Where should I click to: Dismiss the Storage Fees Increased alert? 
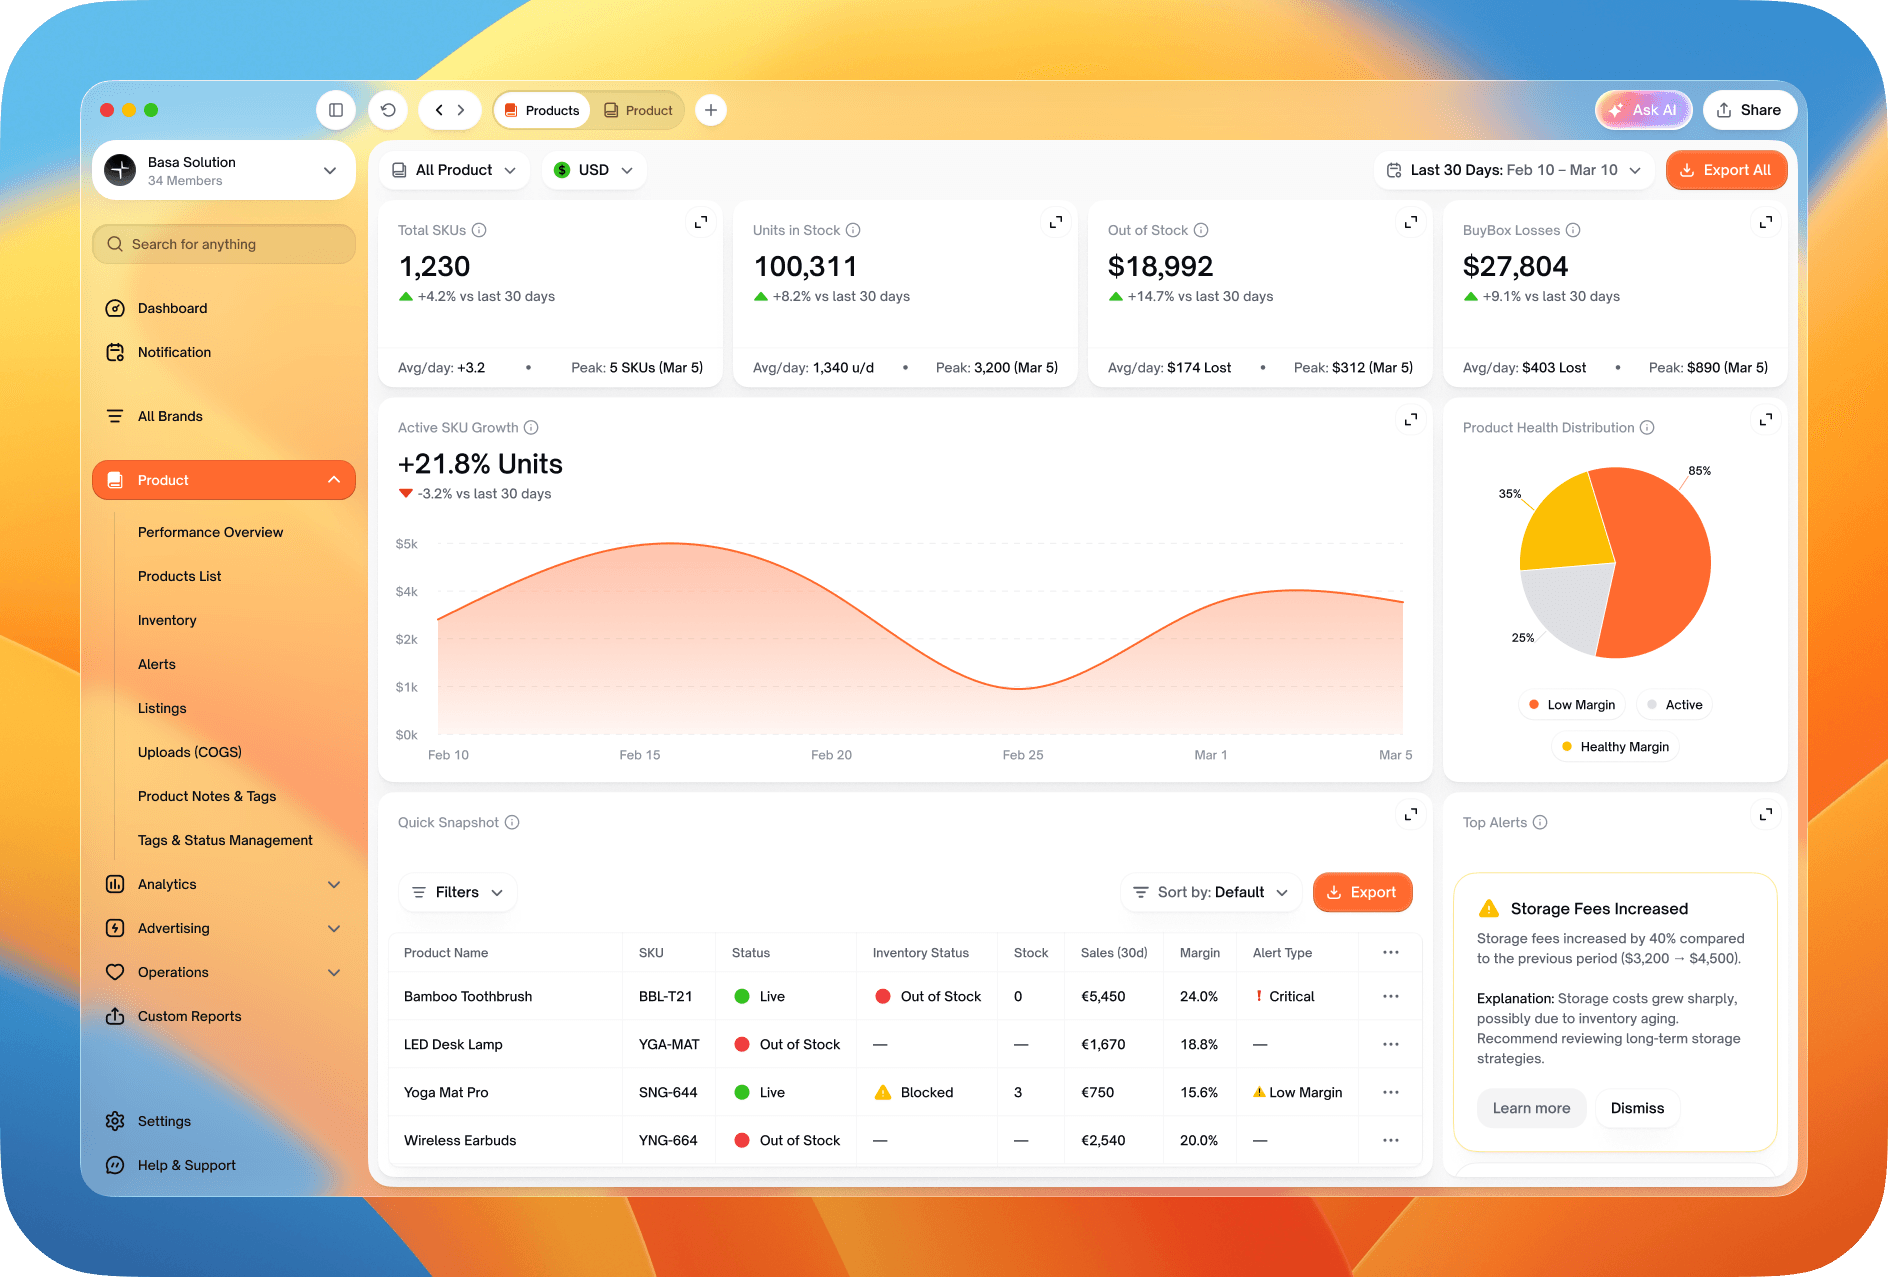point(1637,1108)
